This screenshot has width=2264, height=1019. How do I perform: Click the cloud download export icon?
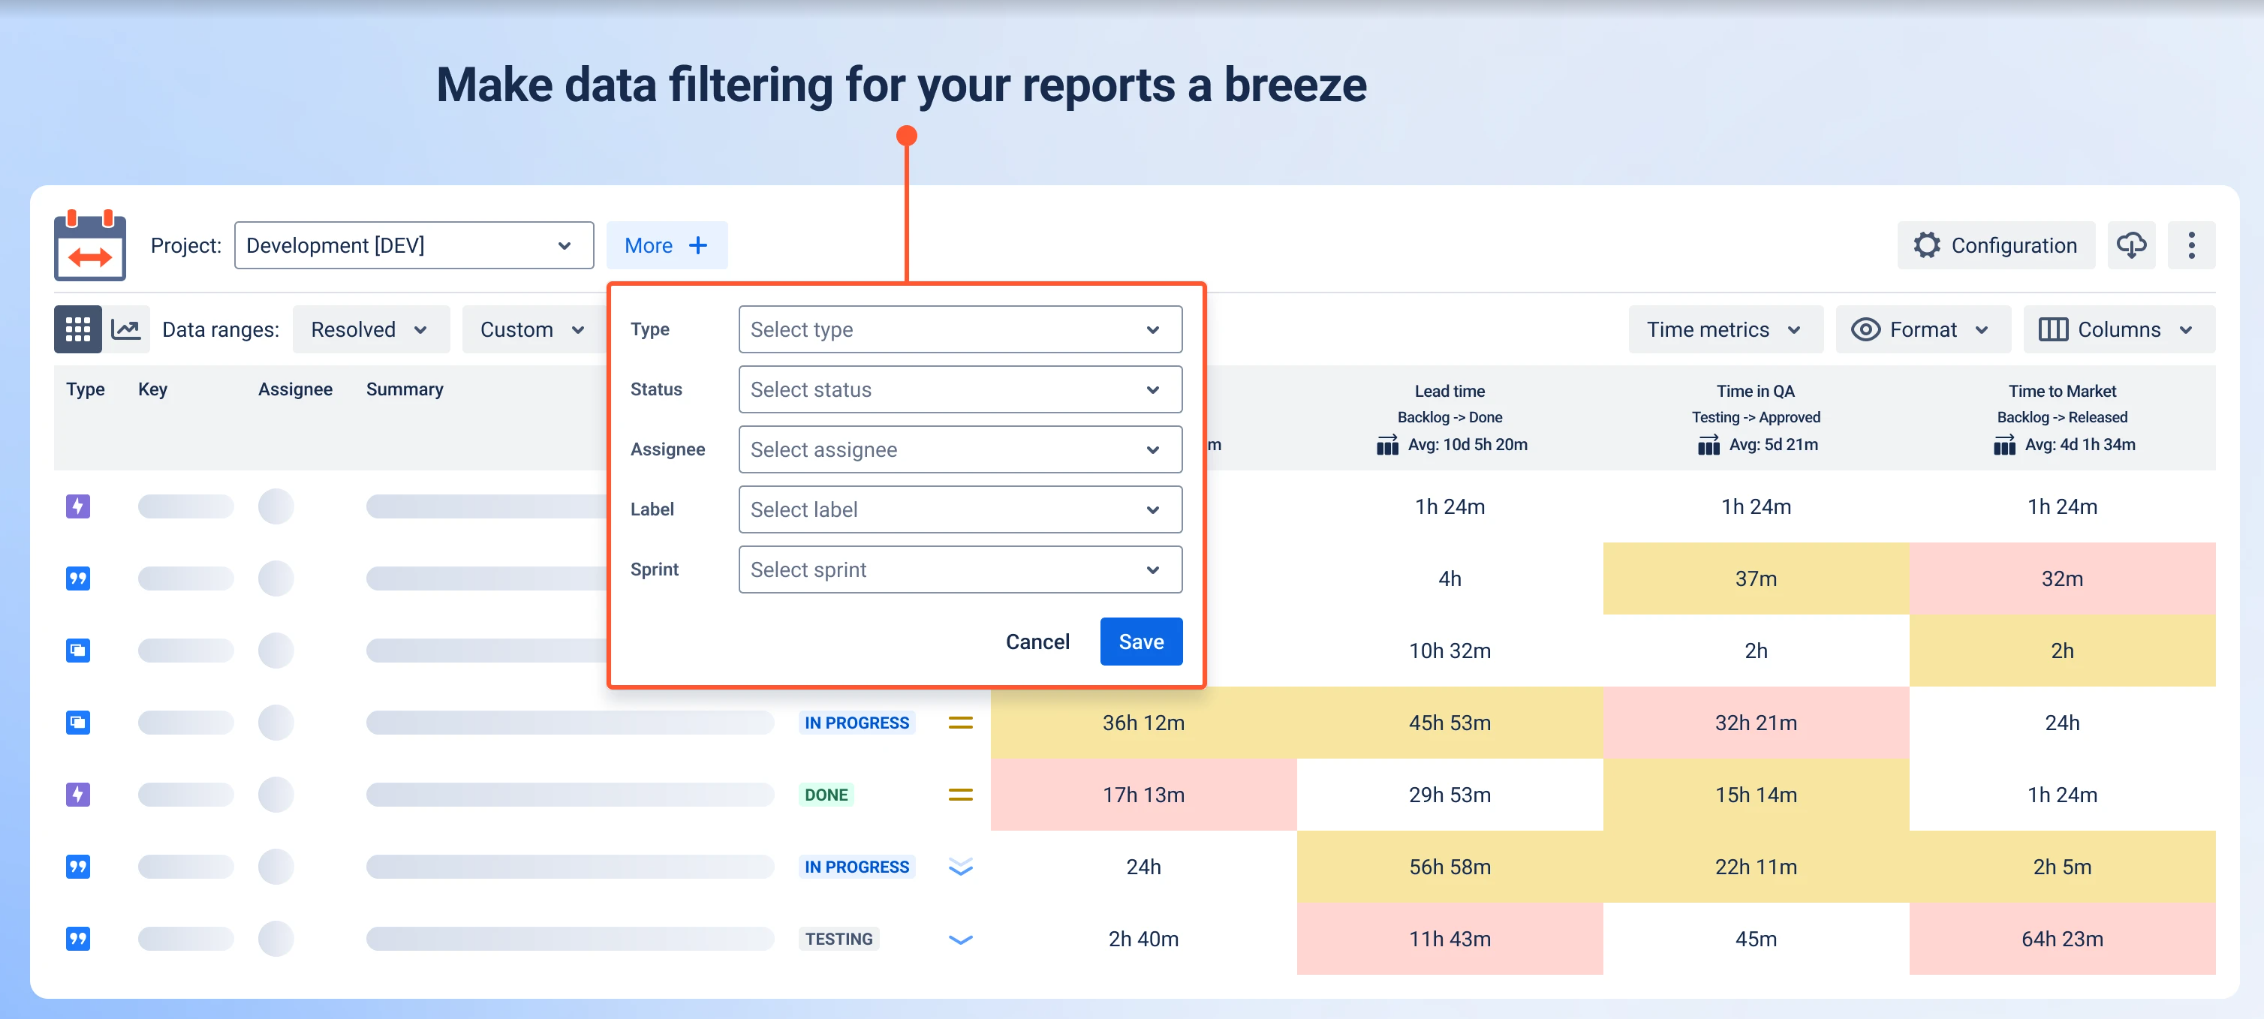[x=2131, y=245]
